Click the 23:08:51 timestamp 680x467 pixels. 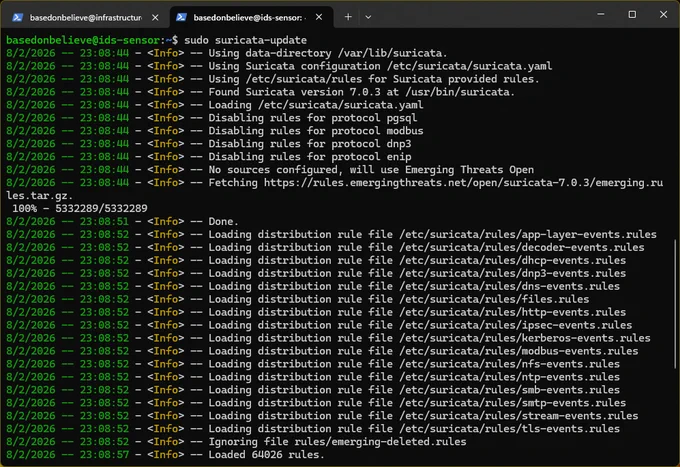pyautogui.click(x=104, y=222)
